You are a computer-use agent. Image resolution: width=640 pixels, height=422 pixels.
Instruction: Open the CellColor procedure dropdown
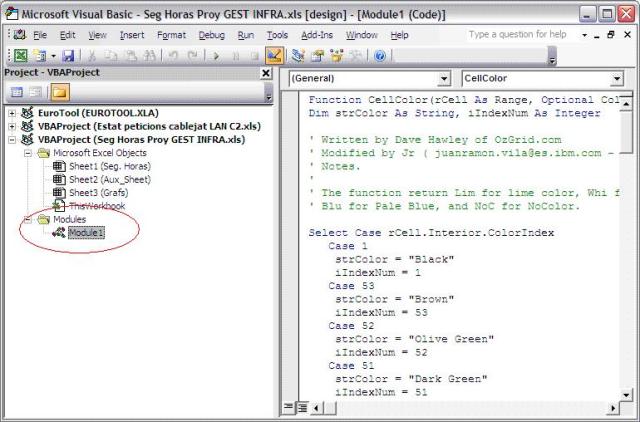[617, 78]
